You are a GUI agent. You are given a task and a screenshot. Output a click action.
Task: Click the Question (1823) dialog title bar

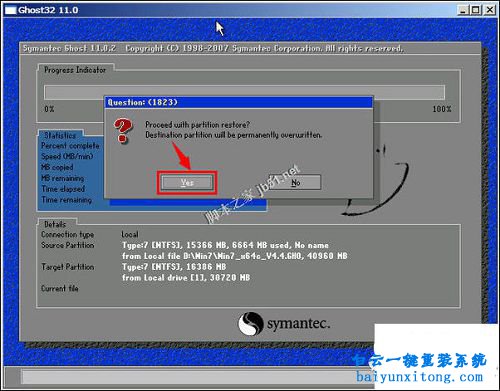click(239, 102)
